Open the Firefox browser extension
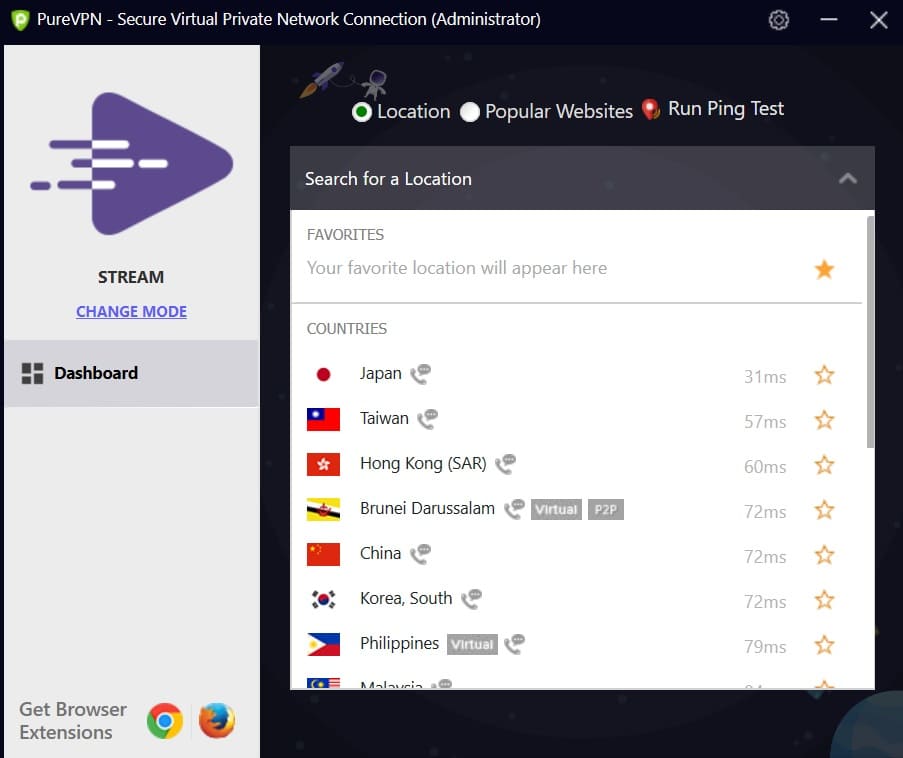The width and height of the screenshot is (903, 758). click(x=217, y=721)
